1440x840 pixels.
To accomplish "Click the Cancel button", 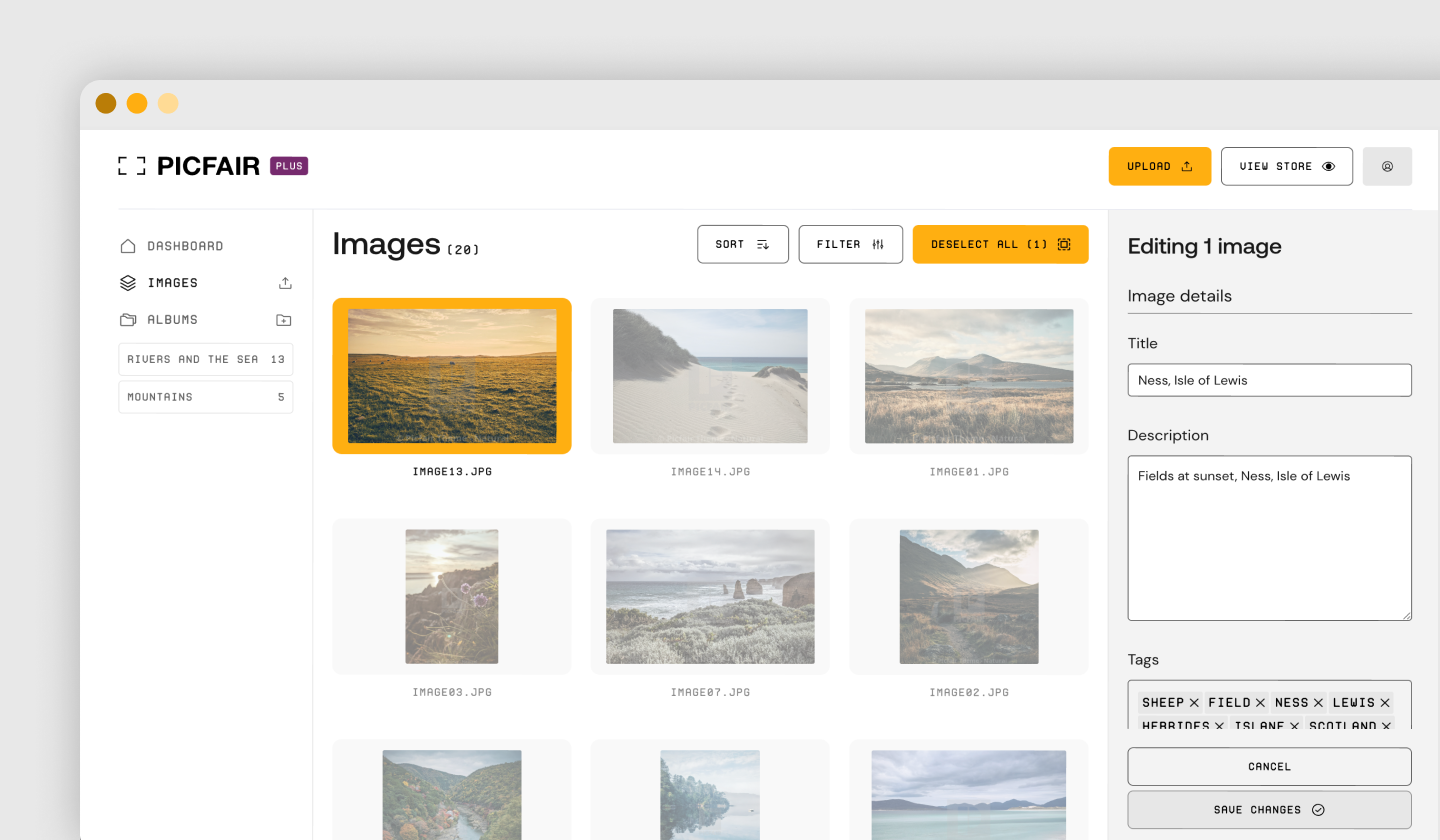I will 1270,767.
